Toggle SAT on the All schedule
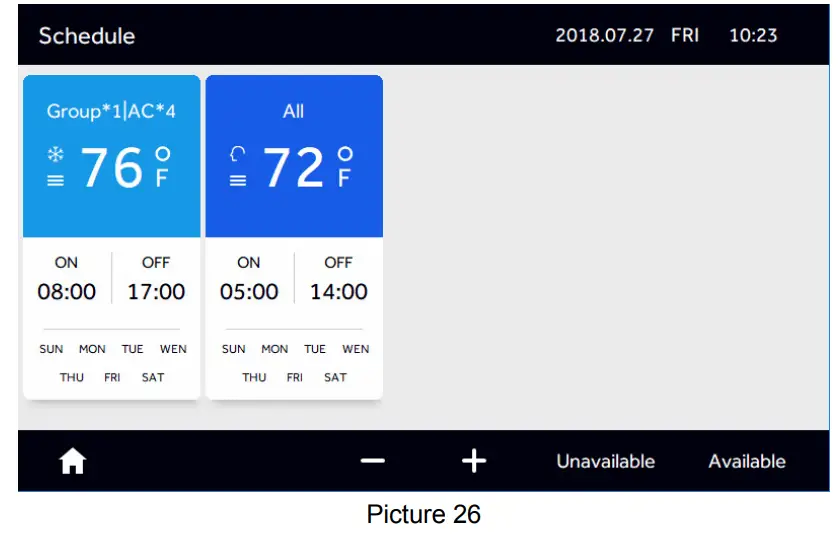Viewport: 838px width, 534px height. click(x=335, y=377)
